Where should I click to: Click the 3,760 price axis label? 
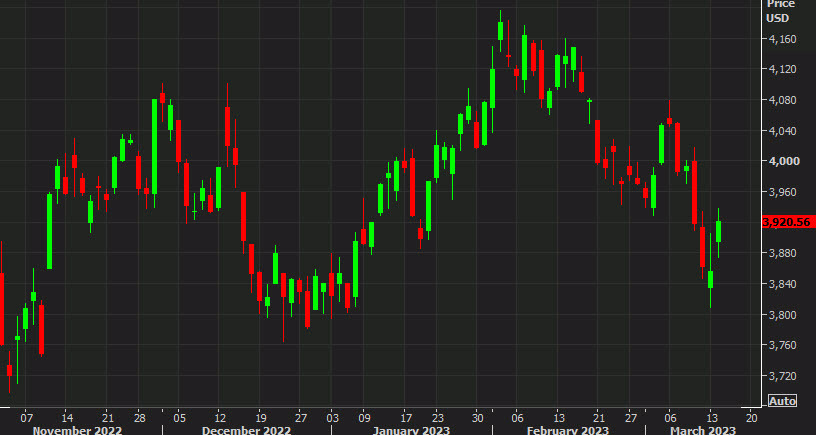(784, 346)
